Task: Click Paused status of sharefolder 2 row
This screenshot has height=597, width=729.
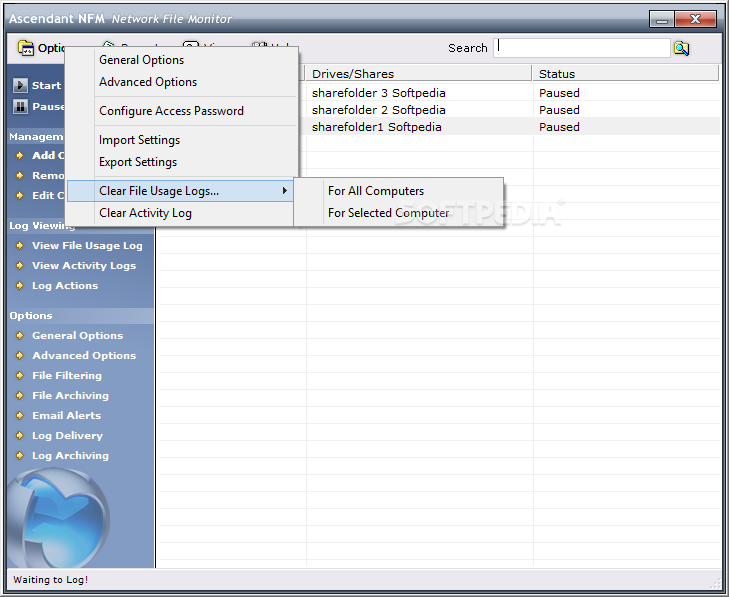Action: (x=559, y=110)
